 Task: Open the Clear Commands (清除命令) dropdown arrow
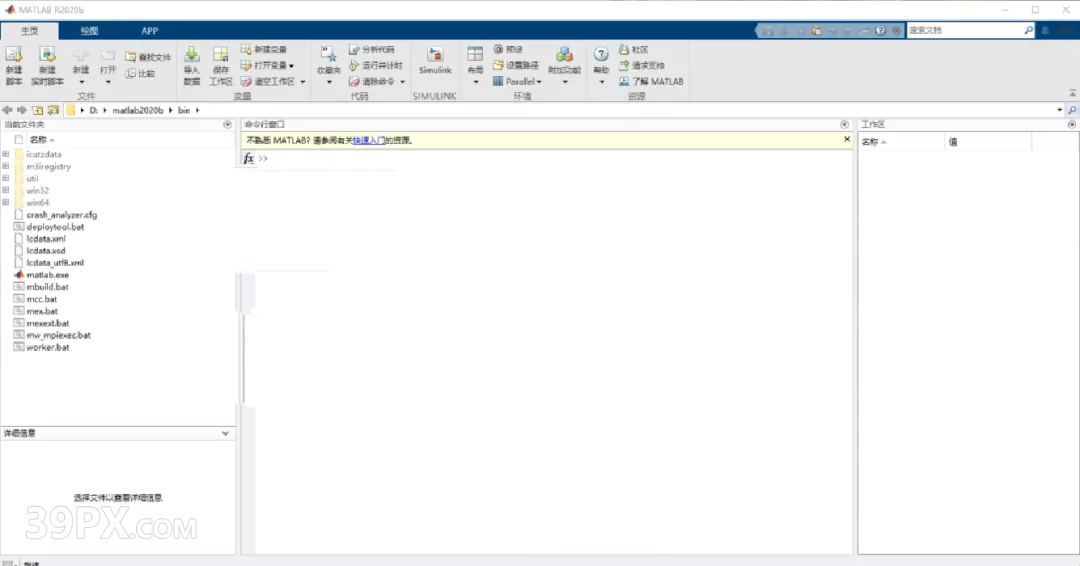(402, 81)
